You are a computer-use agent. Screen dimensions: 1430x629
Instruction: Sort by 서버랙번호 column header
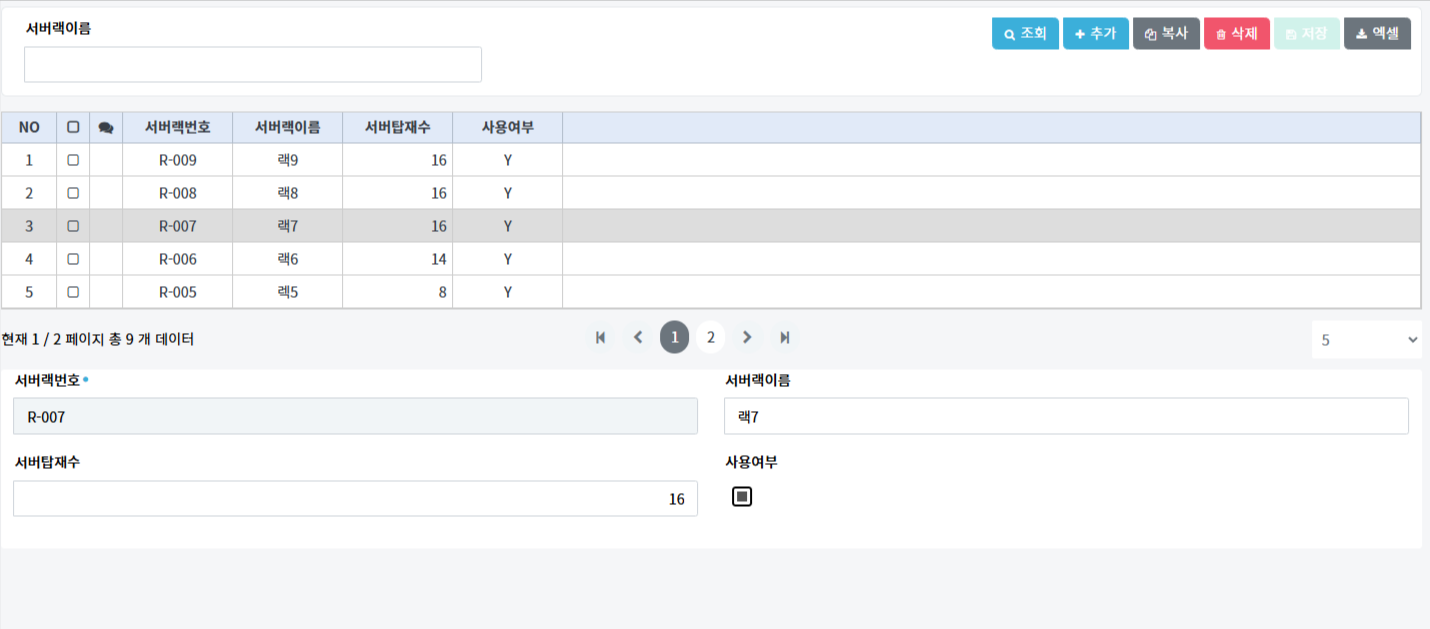coord(178,127)
